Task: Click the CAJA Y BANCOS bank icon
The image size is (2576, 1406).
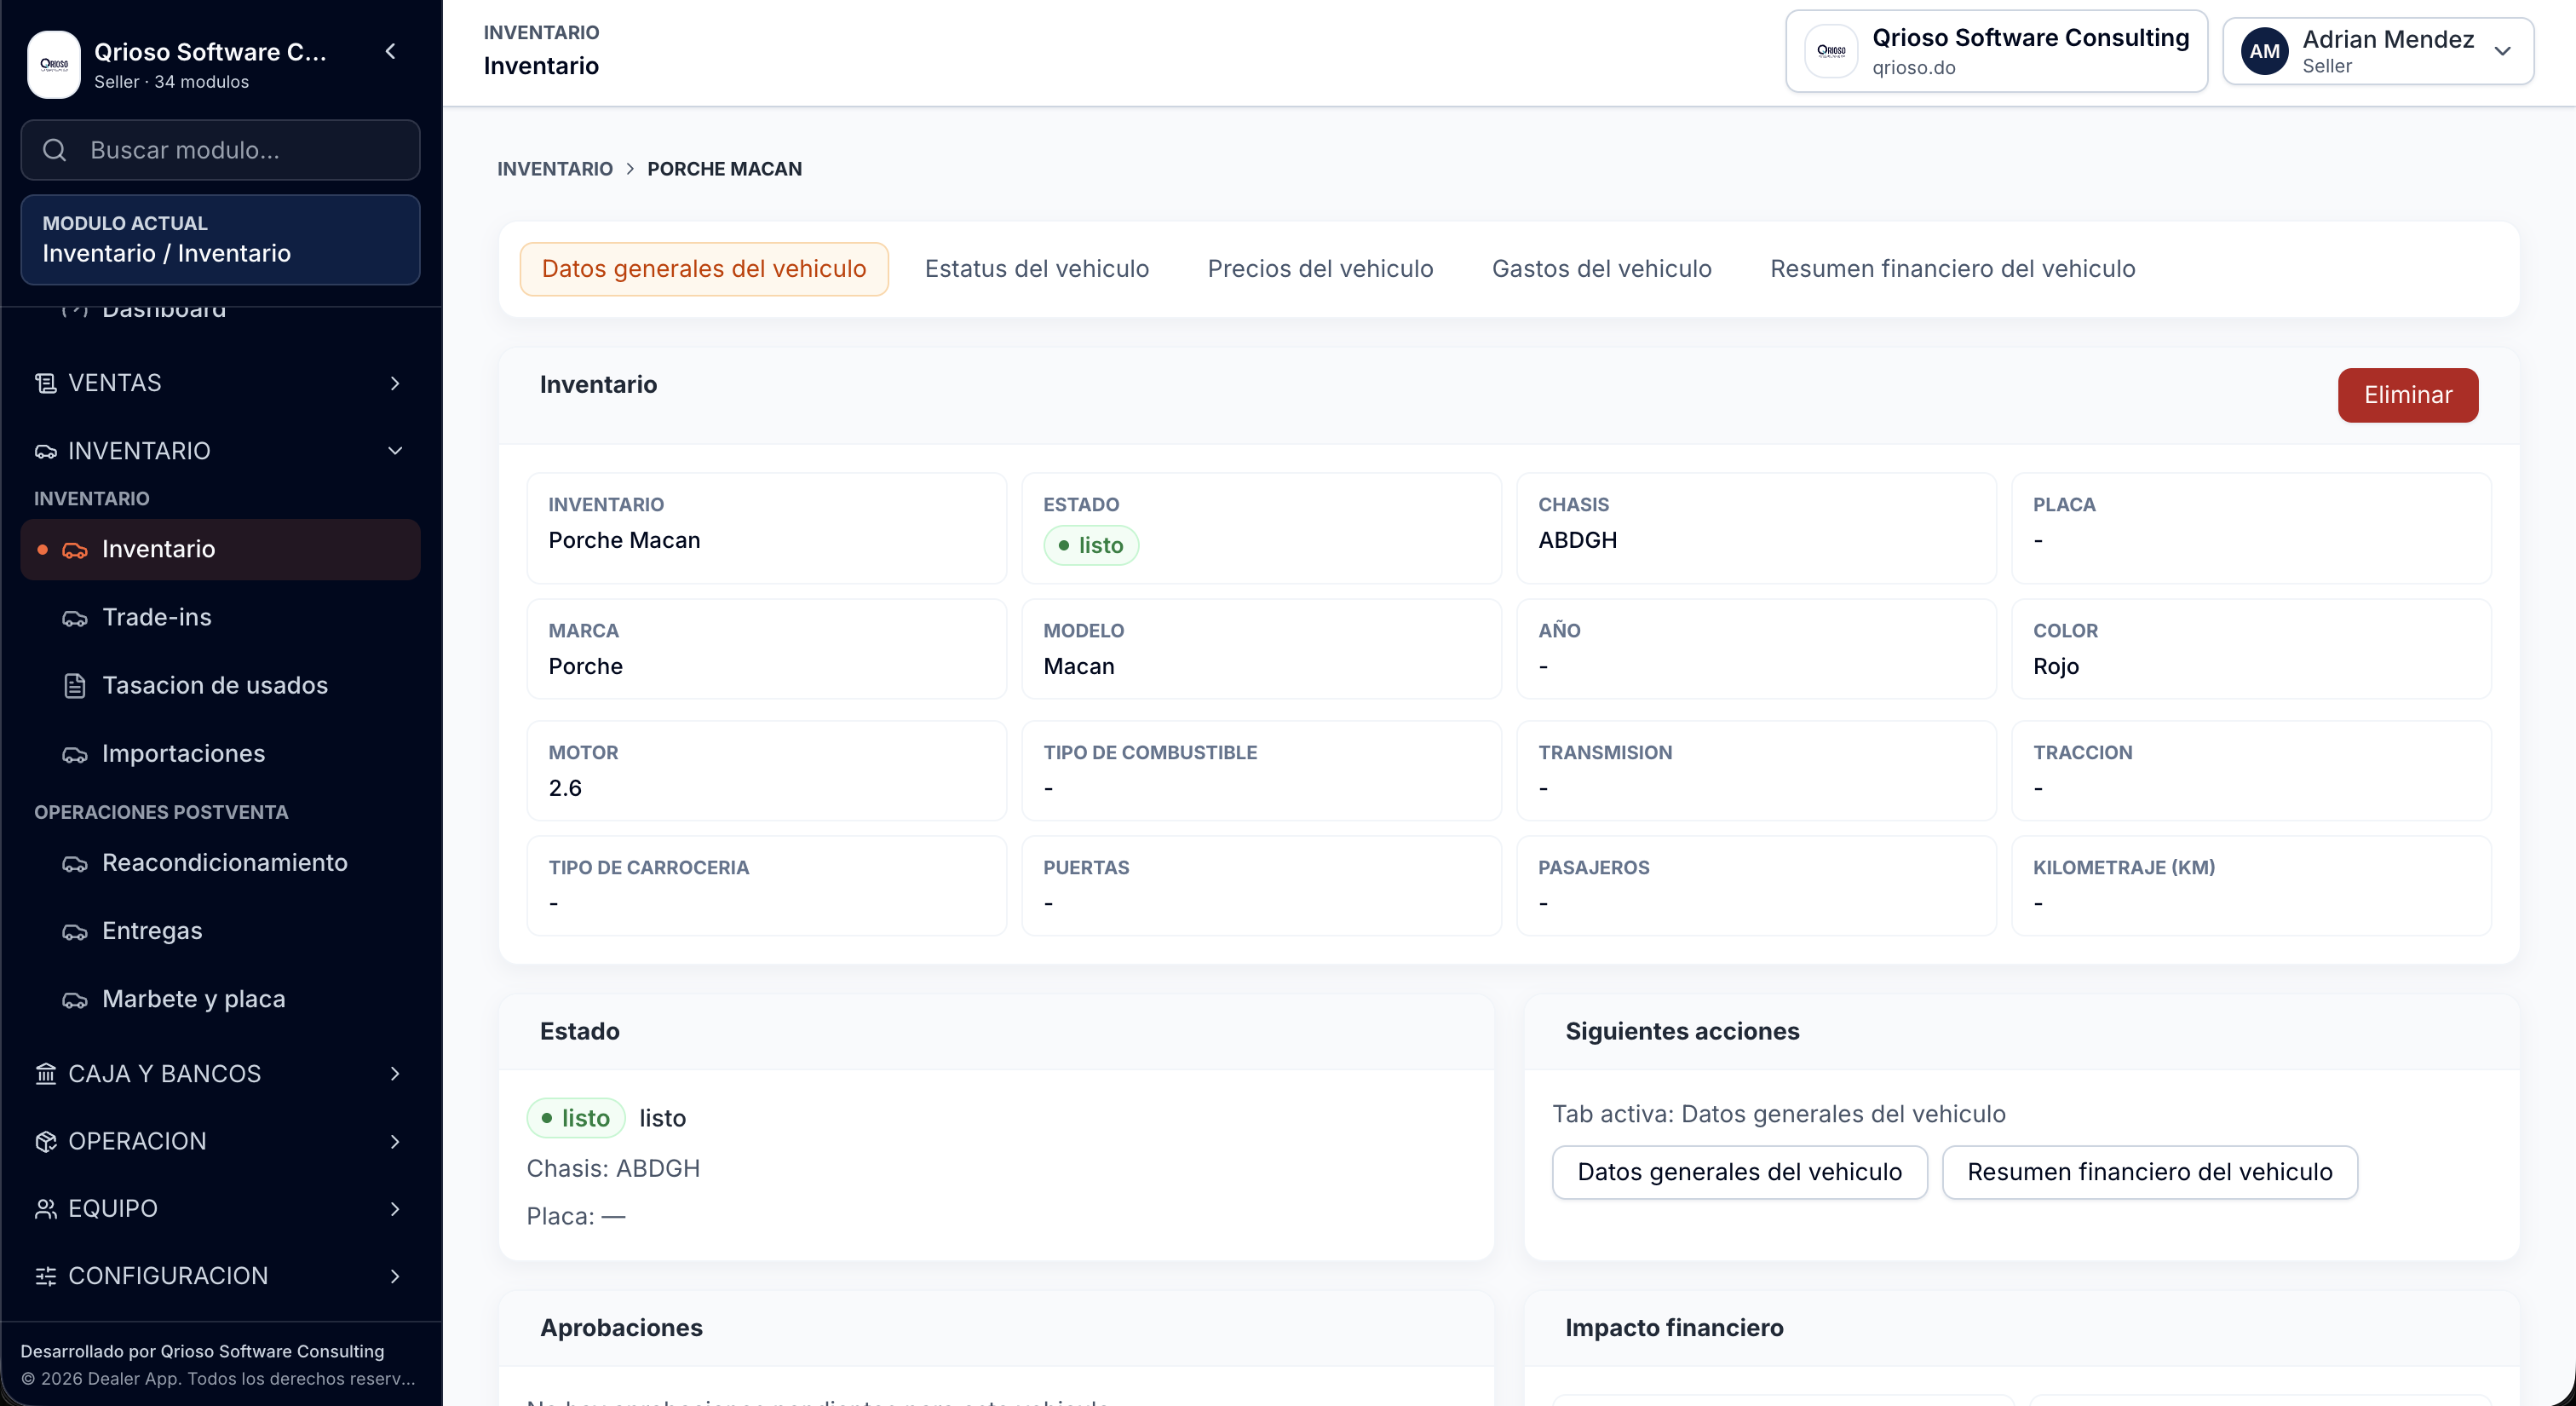Action: pyautogui.click(x=46, y=1073)
